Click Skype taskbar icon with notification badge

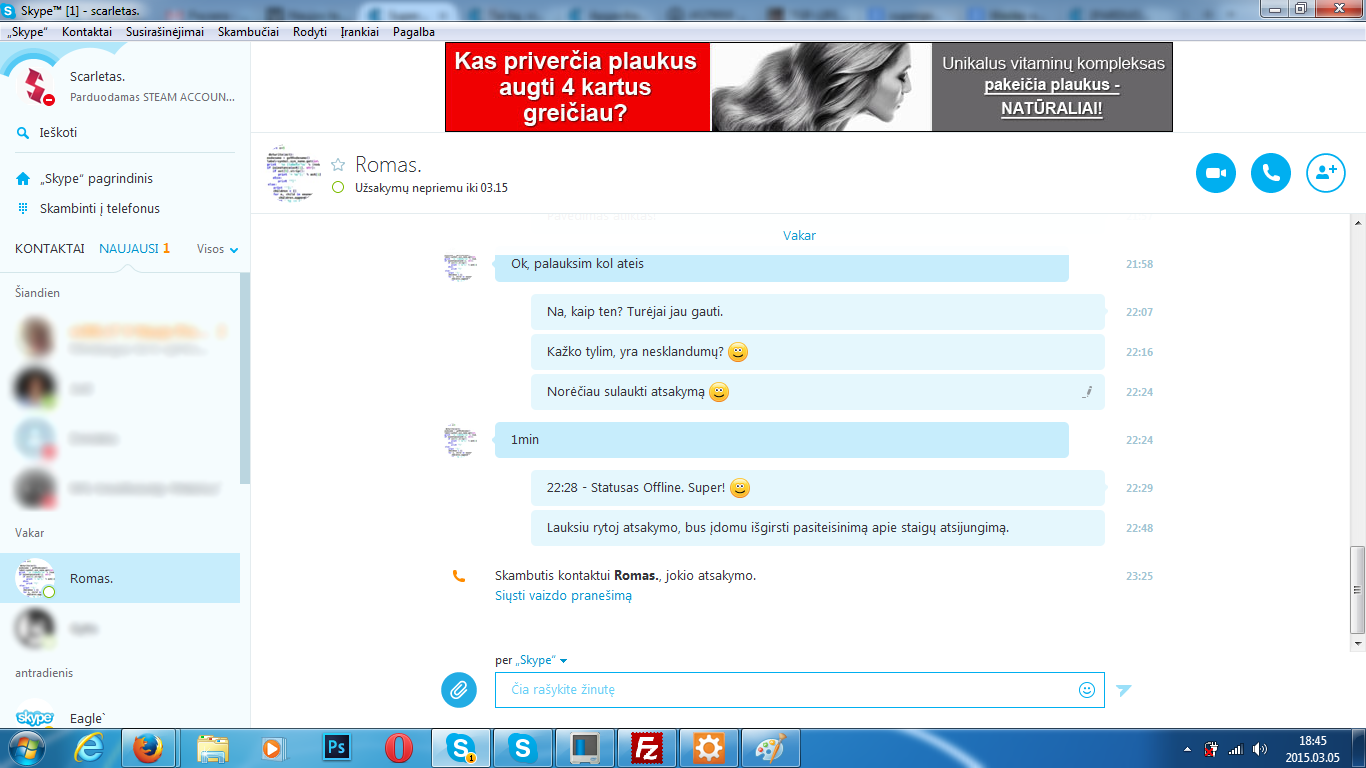click(461, 747)
